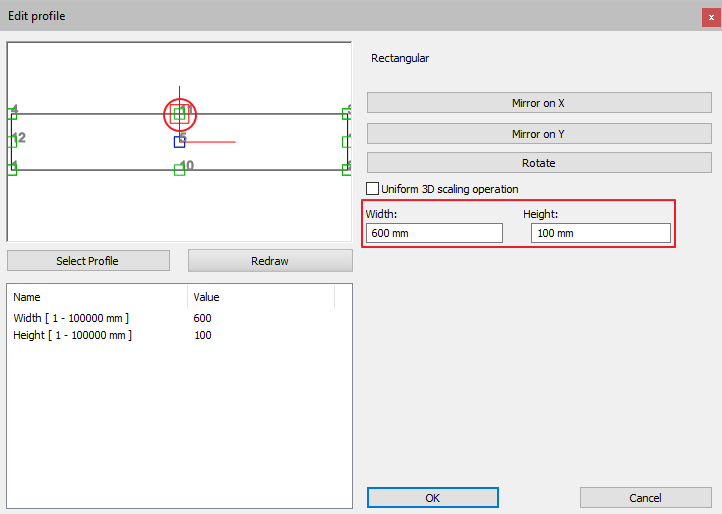Pick the bottom-middle anchor point 10

pos(179,170)
